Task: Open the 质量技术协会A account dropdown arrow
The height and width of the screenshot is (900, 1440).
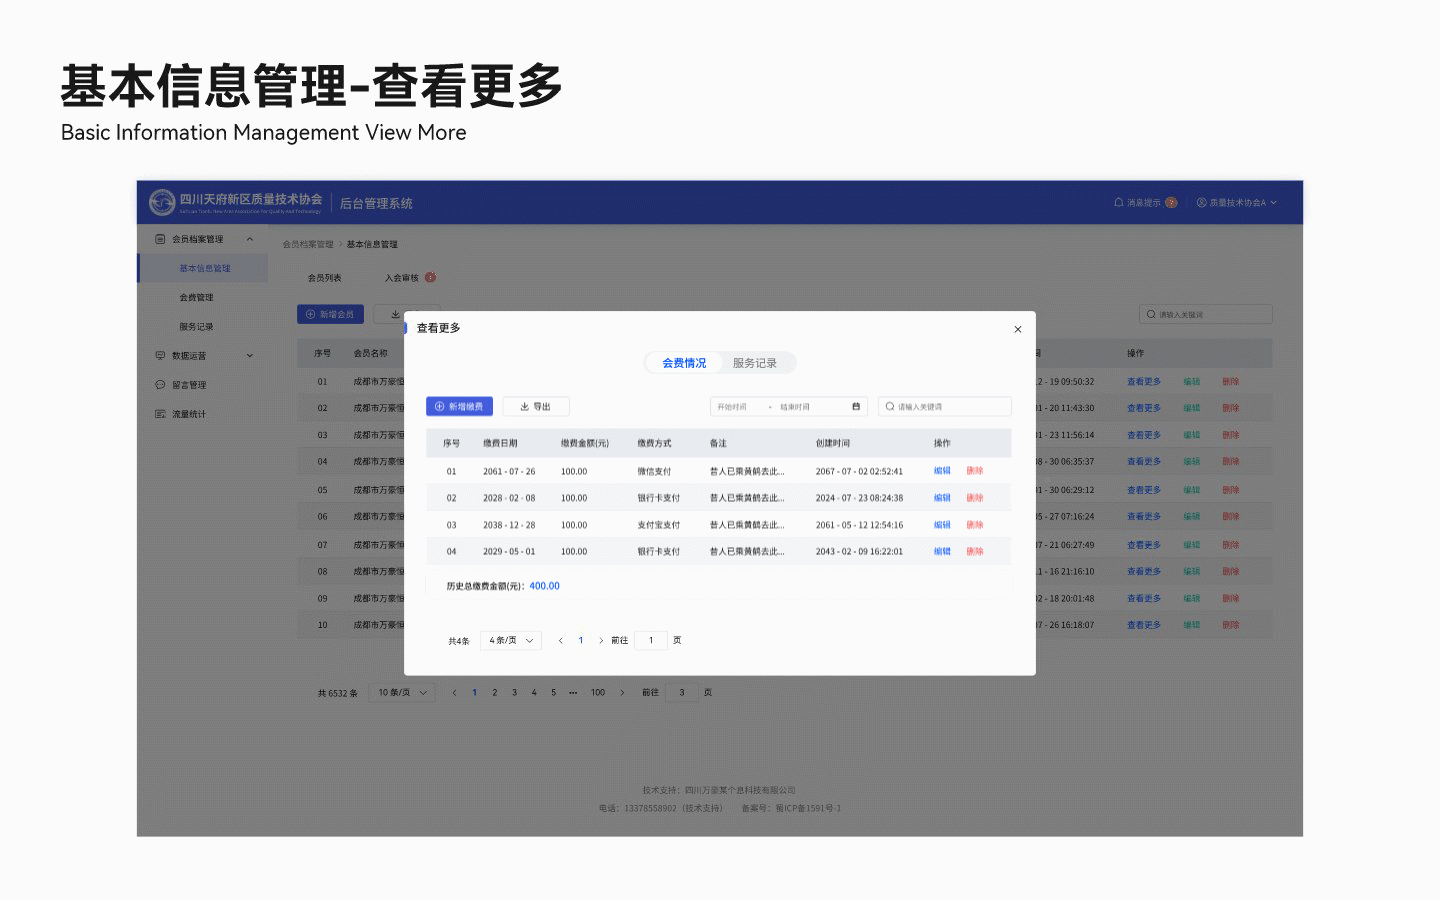Action: coord(1273,202)
